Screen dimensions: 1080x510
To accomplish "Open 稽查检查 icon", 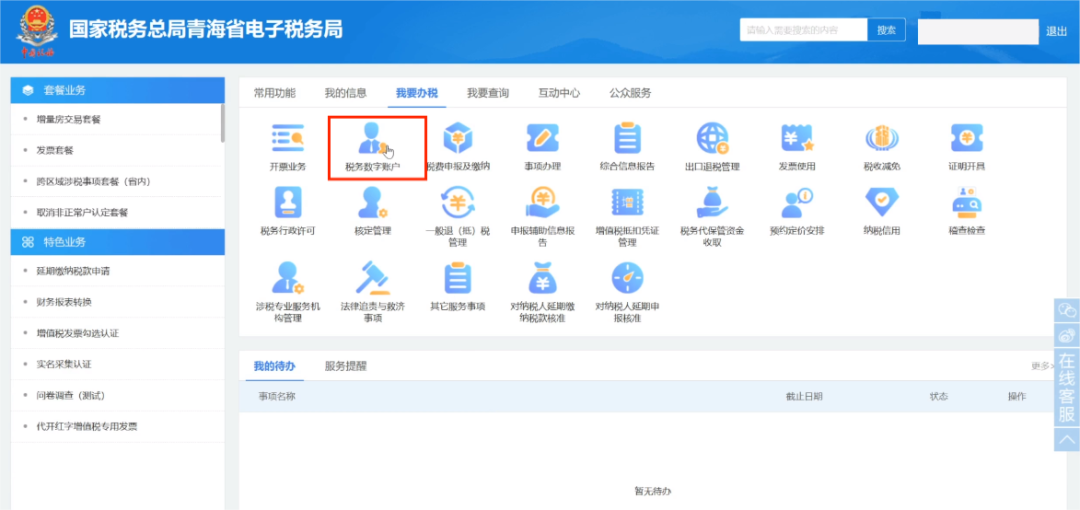I will coord(966,203).
